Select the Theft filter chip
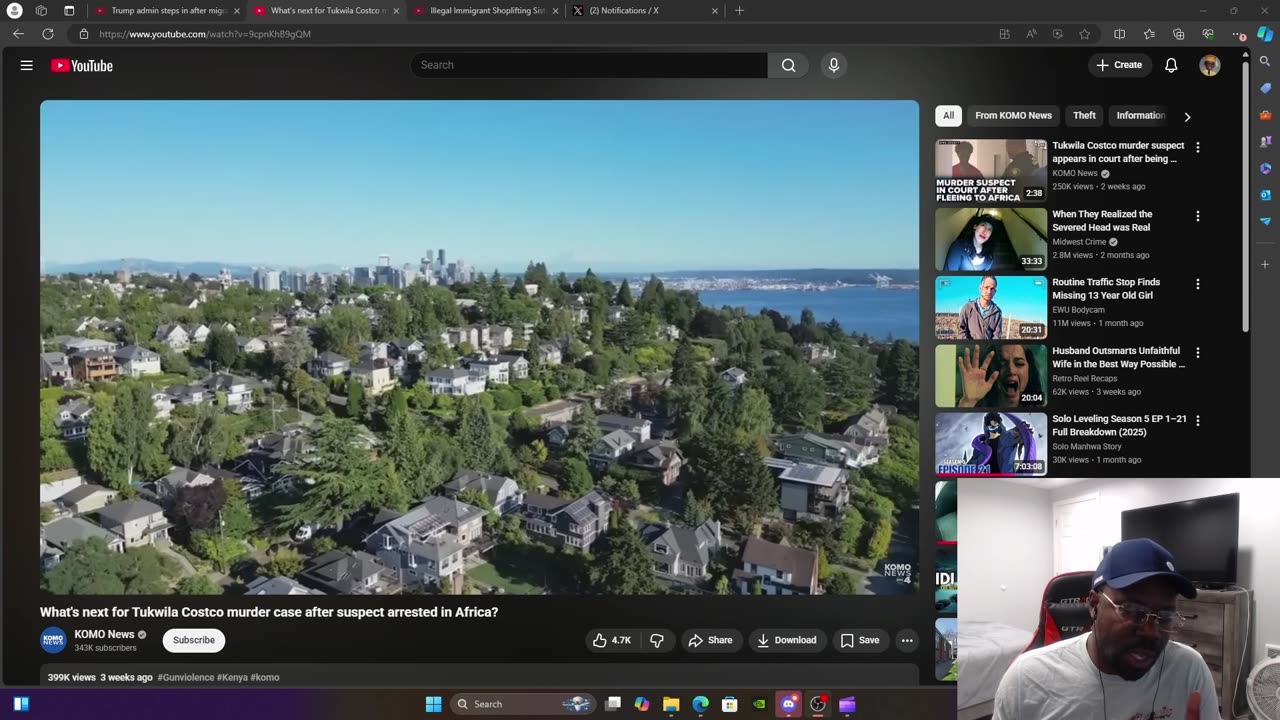The width and height of the screenshot is (1280, 720). pyautogui.click(x=1084, y=116)
